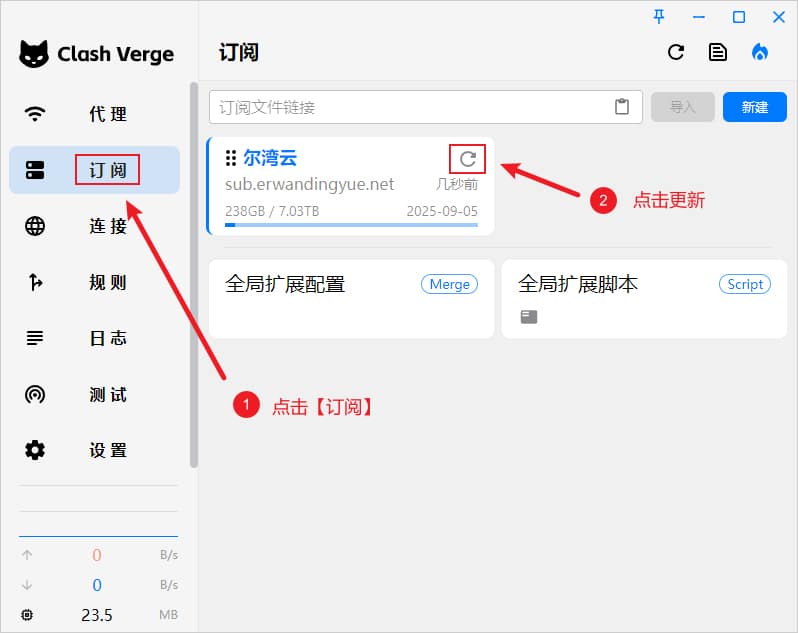
Task: Click the greyed-out 导入 import button
Action: tap(682, 107)
